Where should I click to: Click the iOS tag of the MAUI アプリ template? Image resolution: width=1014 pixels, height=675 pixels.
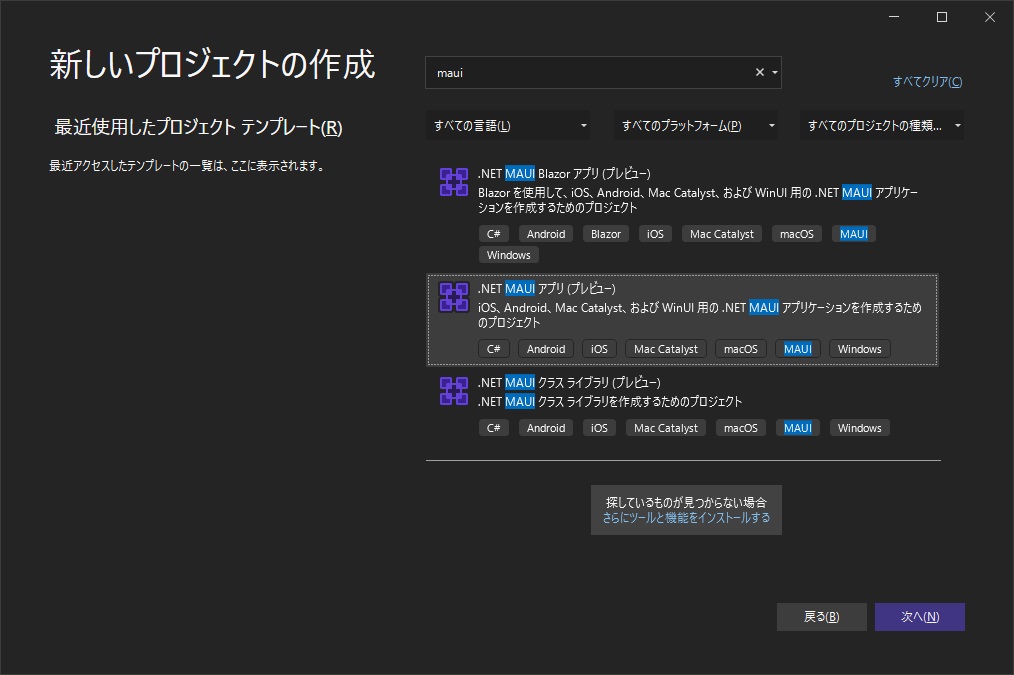coord(599,349)
